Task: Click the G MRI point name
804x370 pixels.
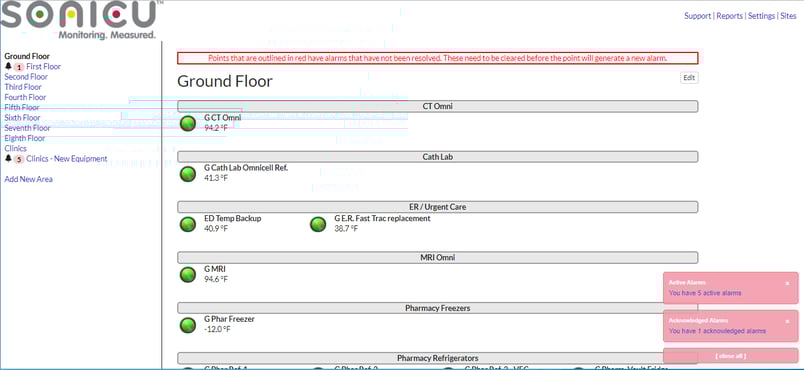Action: pyautogui.click(x=215, y=269)
